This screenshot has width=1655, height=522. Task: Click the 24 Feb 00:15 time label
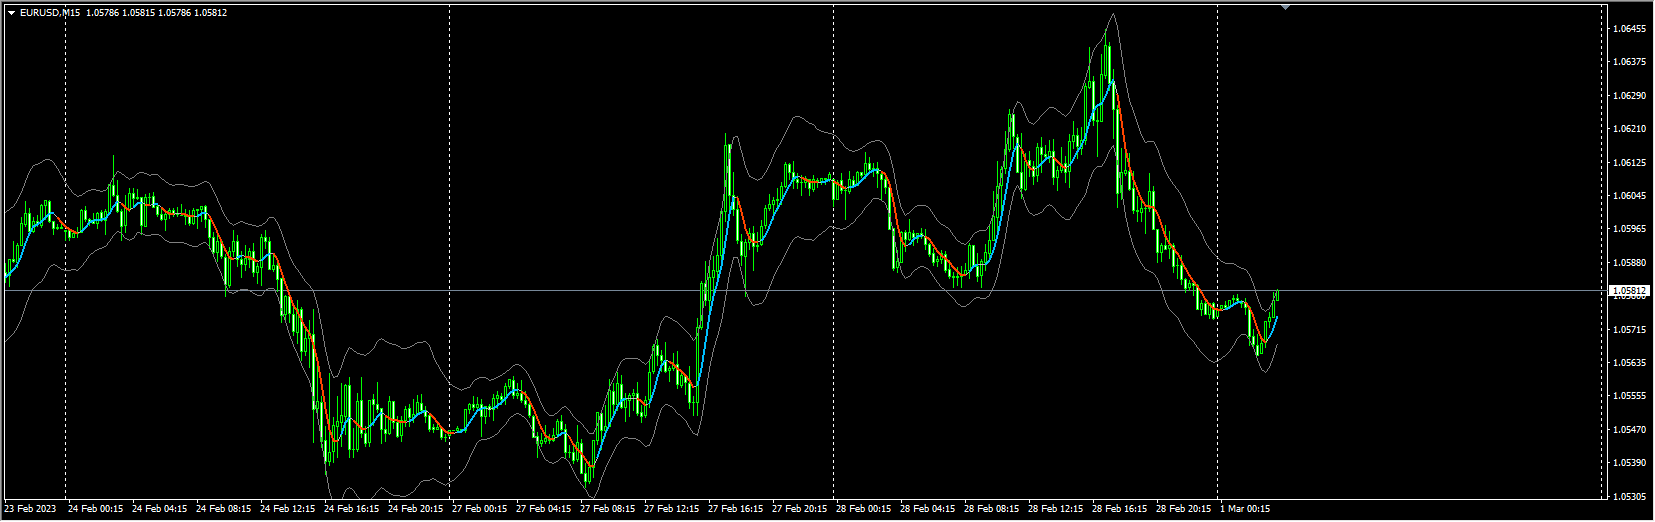pyautogui.click(x=96, y=509)
